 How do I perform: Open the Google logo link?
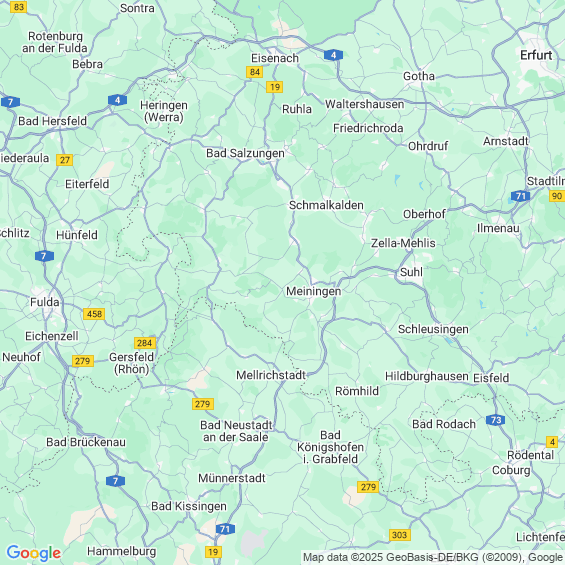pyautogui.click(x=34, y=553)
